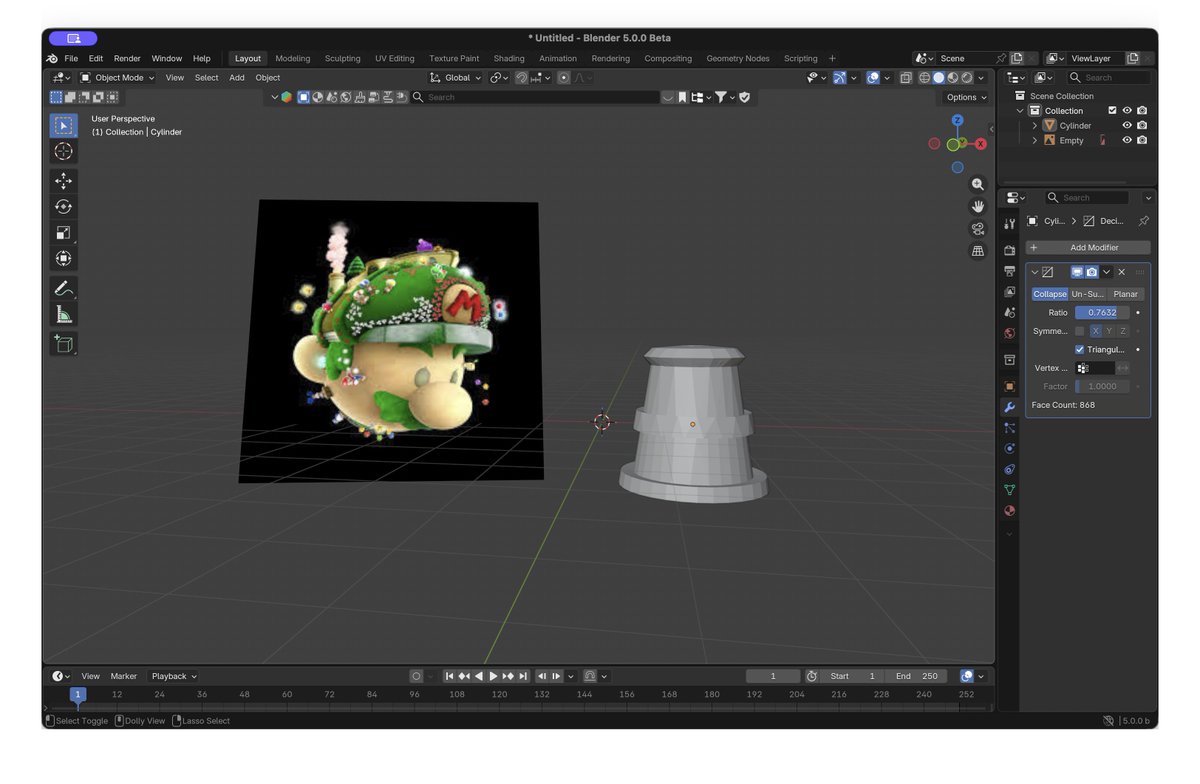The height and width of the screenshot is (784, 1200).
Task: Open the File menu
Action: pos(71,58)
